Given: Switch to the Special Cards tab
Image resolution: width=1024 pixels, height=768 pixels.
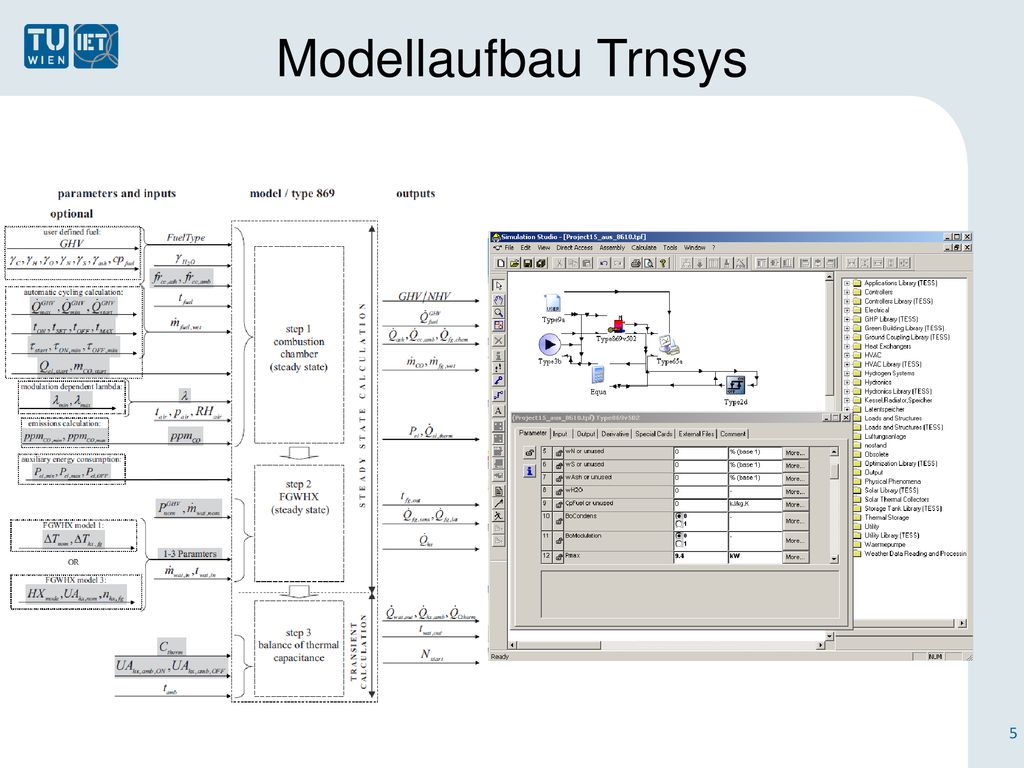Looking at the screenshot, I should [653, 434].
